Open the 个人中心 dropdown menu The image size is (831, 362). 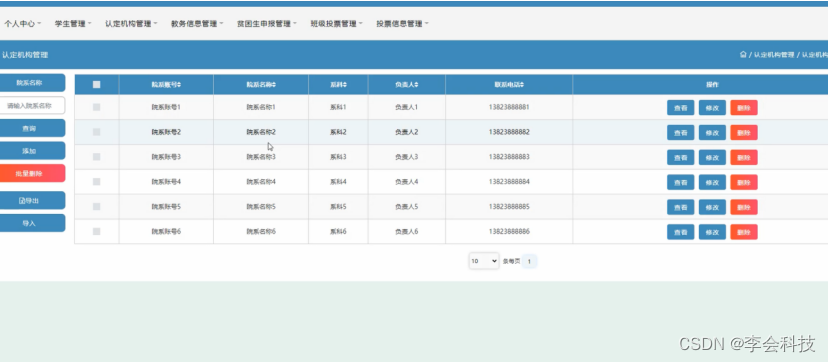click(22, 24)
